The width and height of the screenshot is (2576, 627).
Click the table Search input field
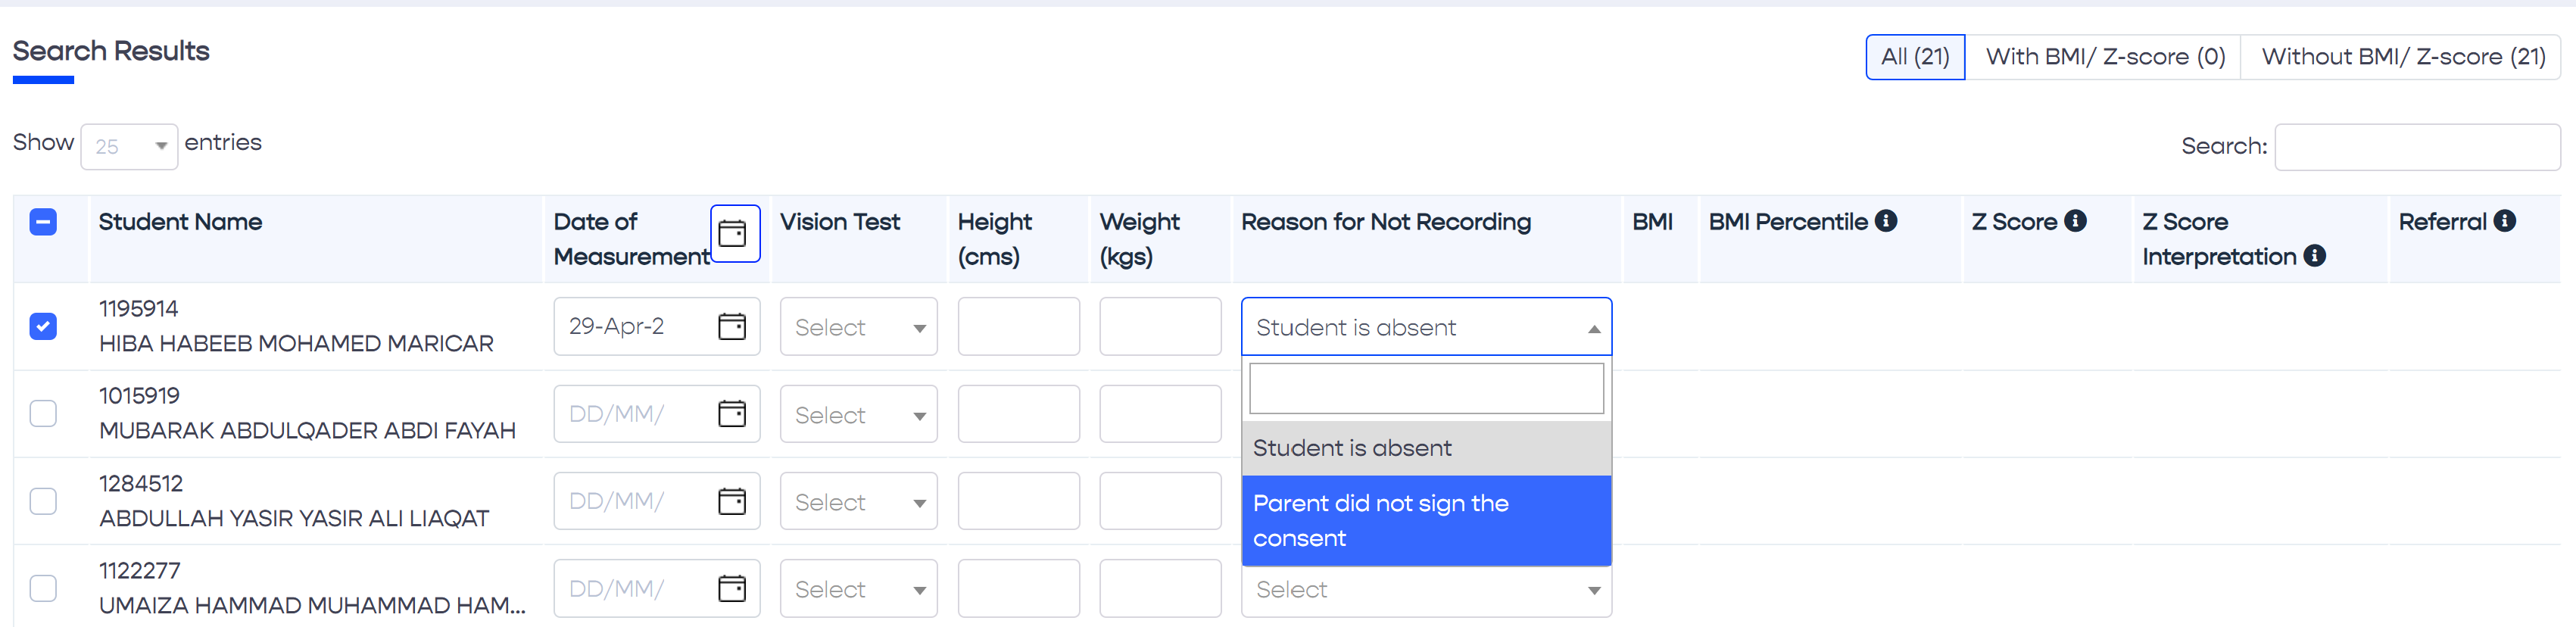[2416, 147]
